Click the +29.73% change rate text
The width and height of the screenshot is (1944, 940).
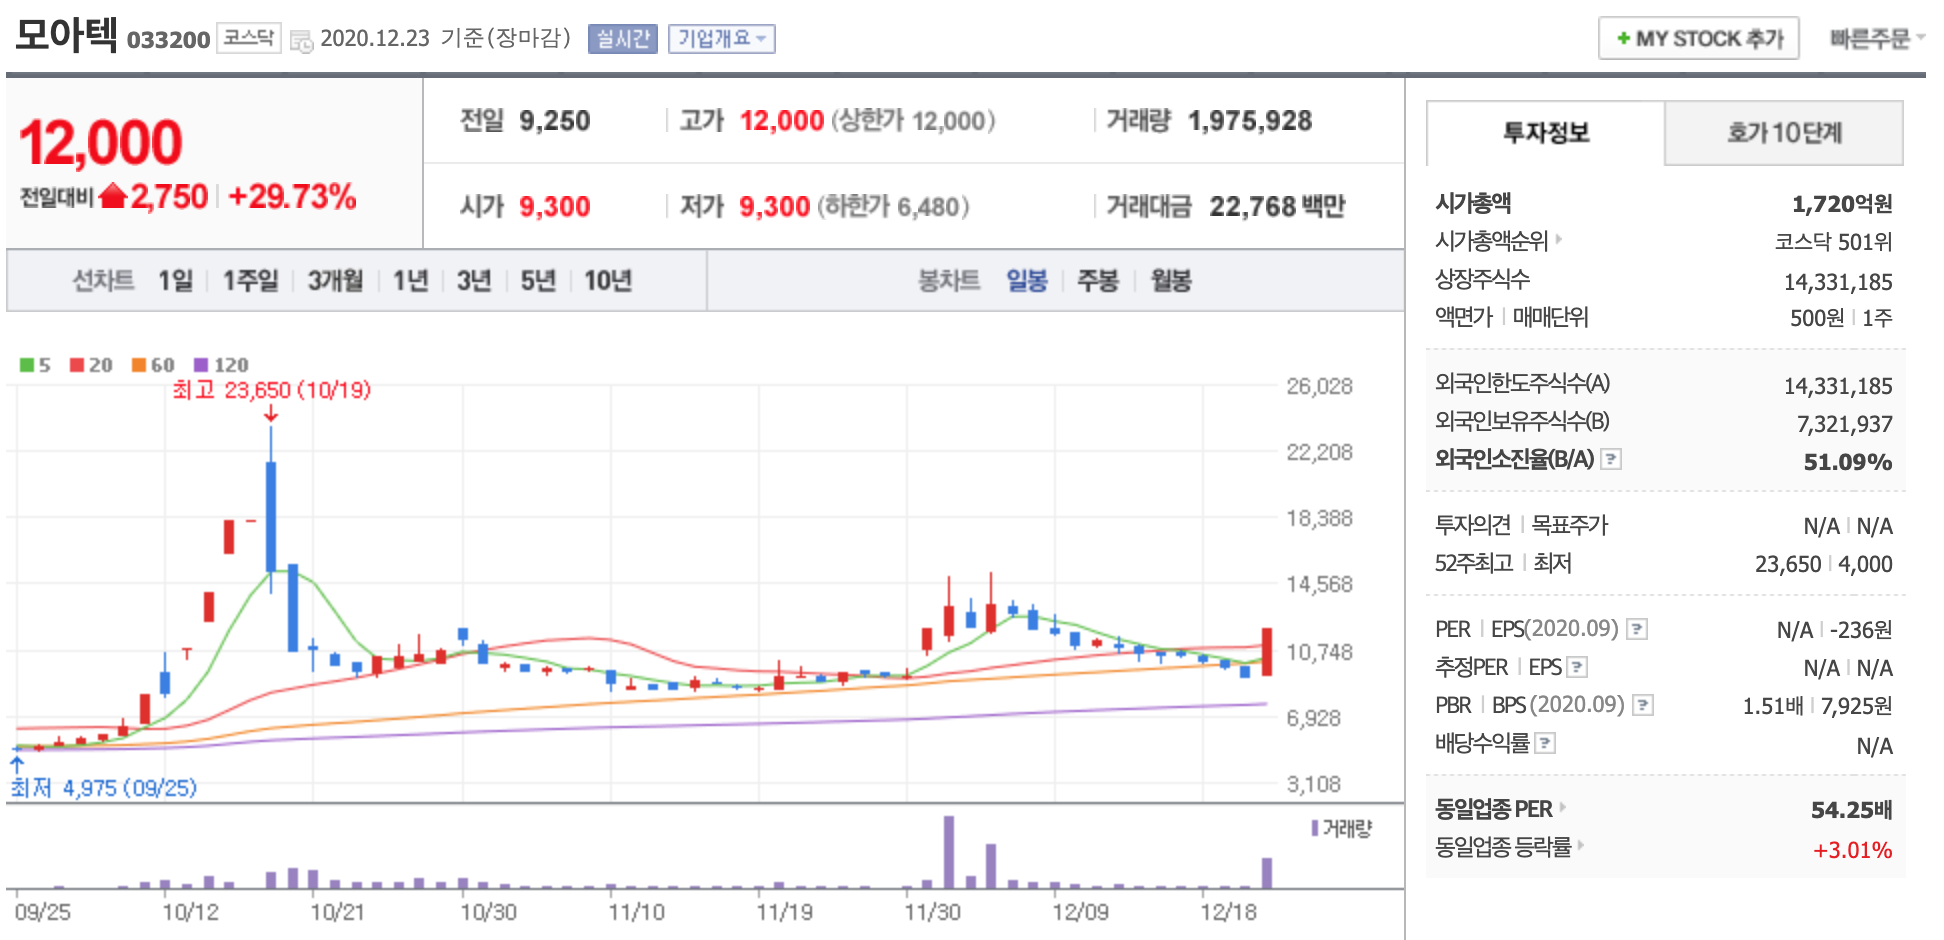[292, 196]
